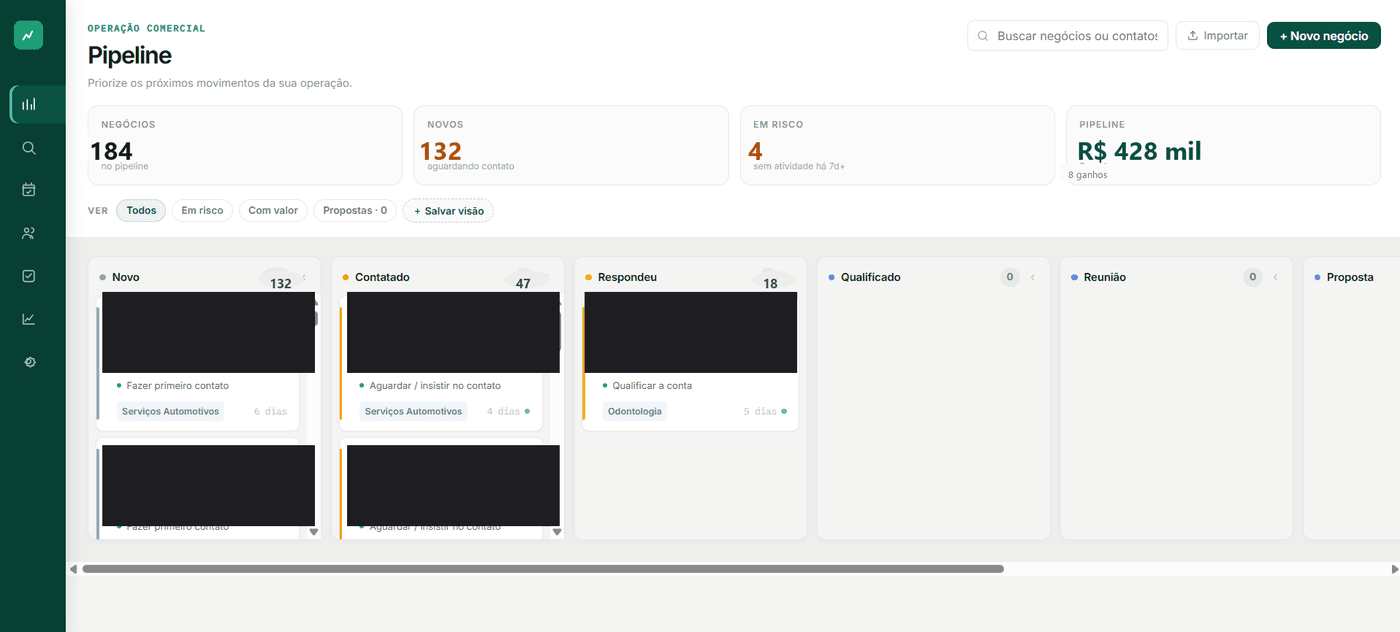Click the Em risco 4 summary card
Viewport: 1400px width, 632px height.
(x=897, y=145)
